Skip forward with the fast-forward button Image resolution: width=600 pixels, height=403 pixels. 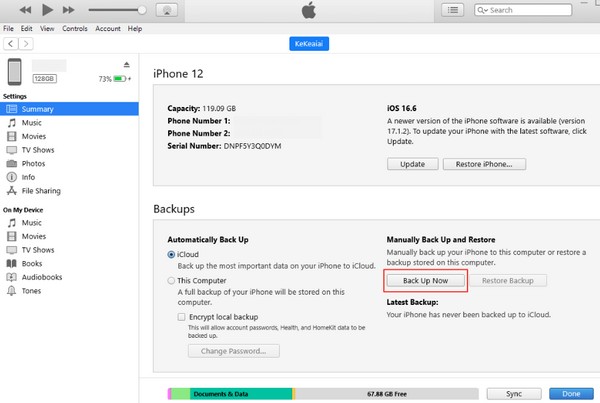(x=68, y=10)
